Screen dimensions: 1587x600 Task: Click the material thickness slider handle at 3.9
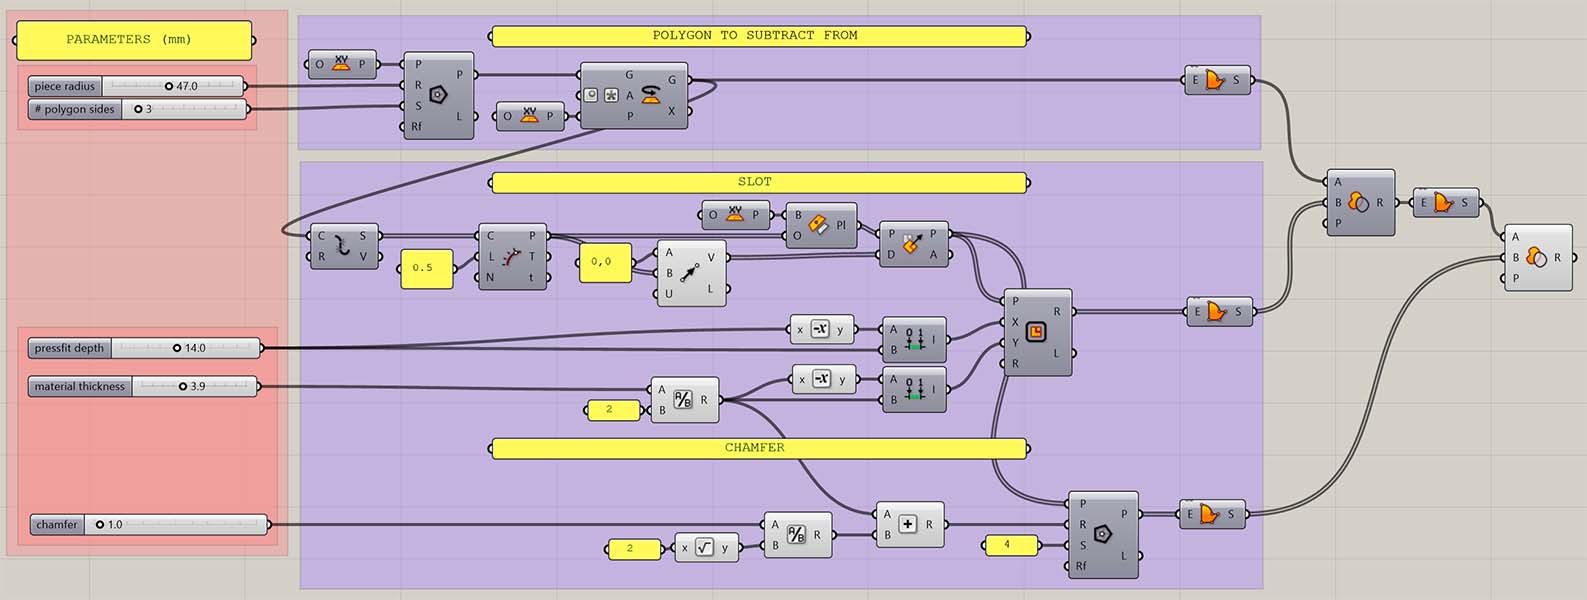pyautogui.click(x=183, y=386)
